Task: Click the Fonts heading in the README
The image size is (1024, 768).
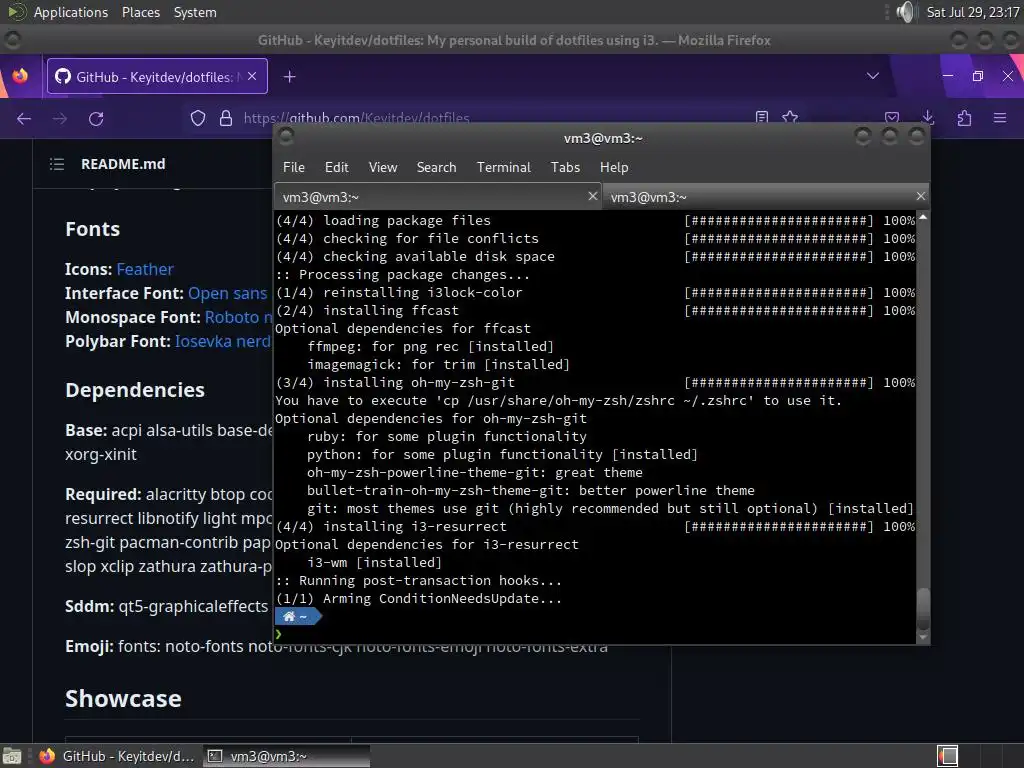Action: pos(93,229)
